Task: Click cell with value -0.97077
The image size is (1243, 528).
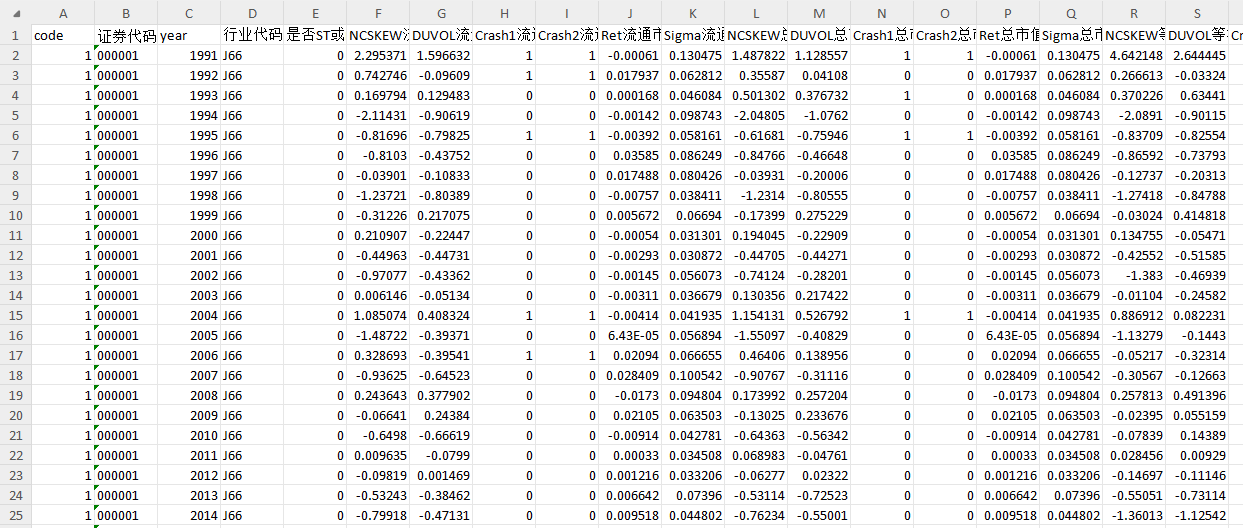Action: click(378, 275)
